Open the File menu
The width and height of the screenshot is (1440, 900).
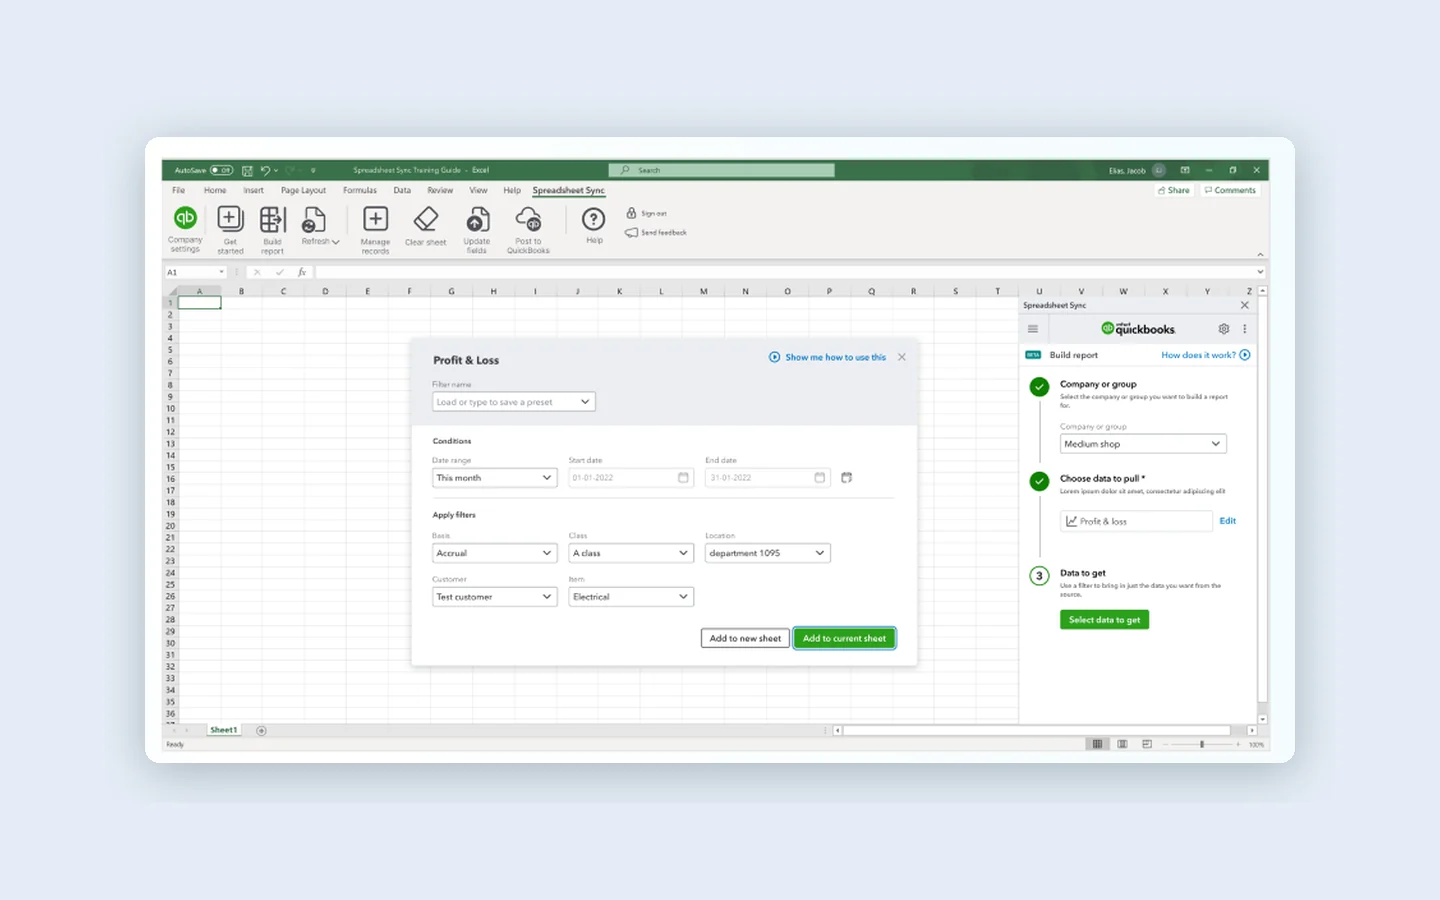178,190
